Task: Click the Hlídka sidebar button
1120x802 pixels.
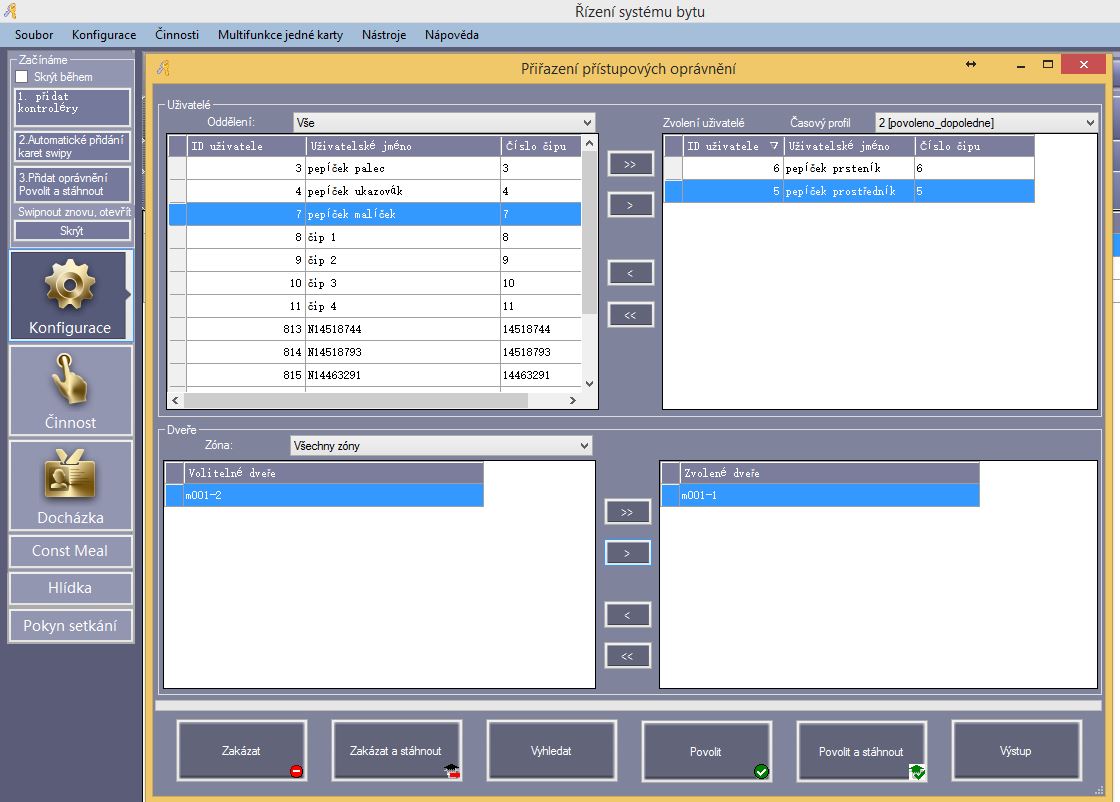Action: point(71,588)
